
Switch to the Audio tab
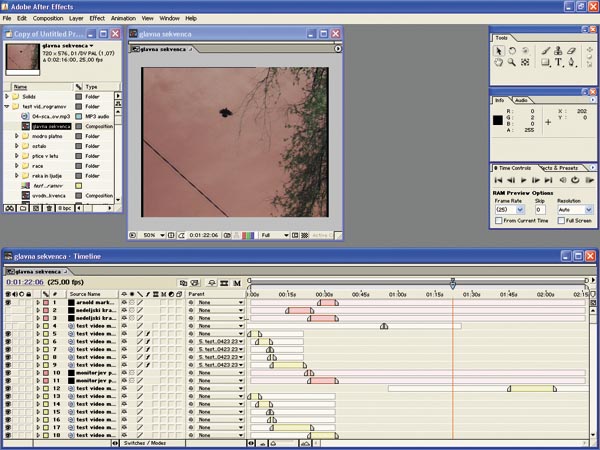click(522, 100)
